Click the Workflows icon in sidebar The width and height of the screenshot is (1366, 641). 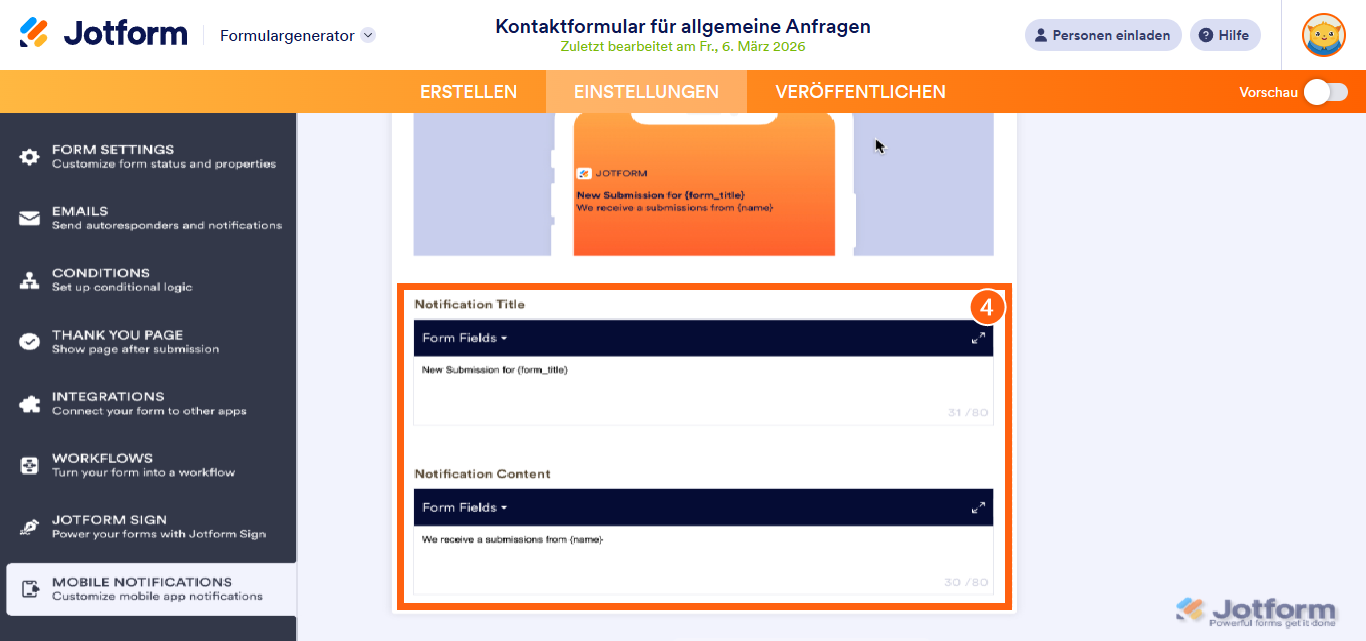30,464
